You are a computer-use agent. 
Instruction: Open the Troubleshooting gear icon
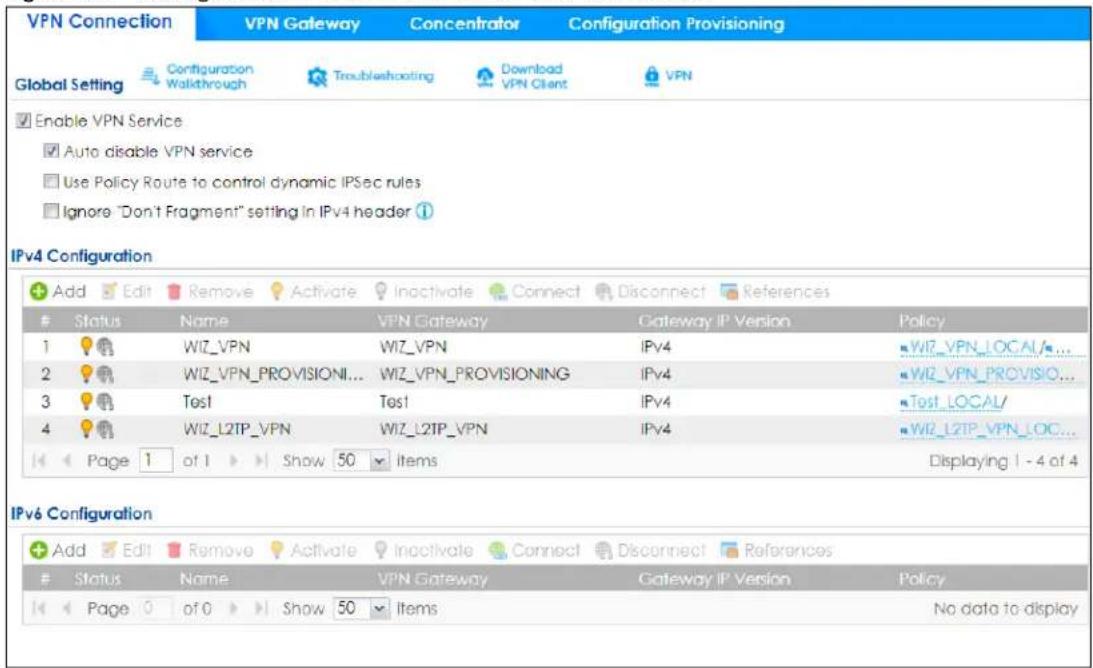[x=317, y=77]
